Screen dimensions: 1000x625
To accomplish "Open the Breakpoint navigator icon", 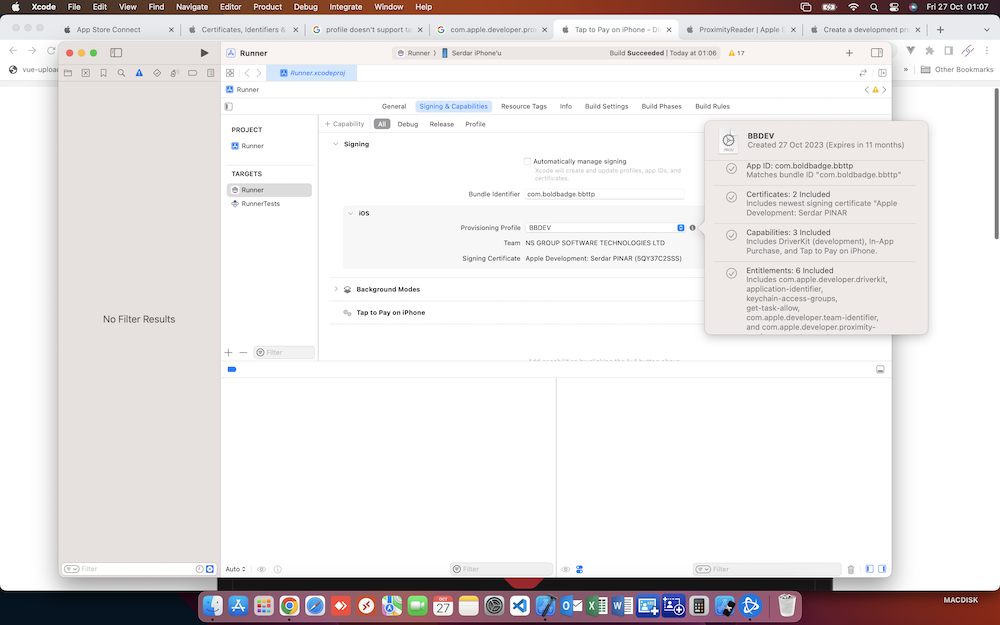I will pos(193,73).
